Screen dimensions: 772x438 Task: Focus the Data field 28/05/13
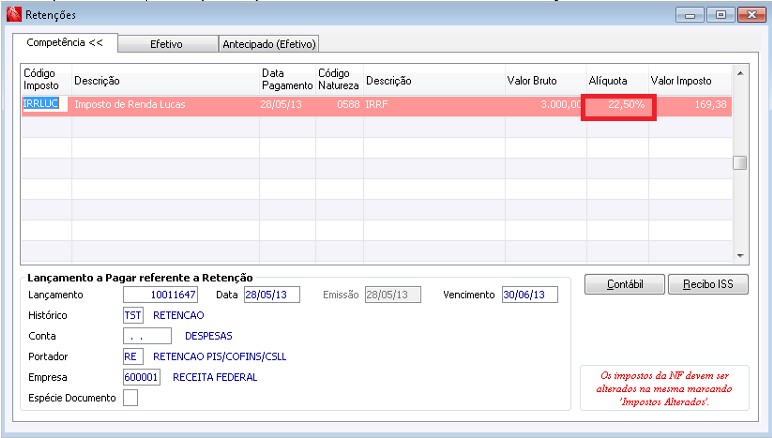tap(272, 295)
